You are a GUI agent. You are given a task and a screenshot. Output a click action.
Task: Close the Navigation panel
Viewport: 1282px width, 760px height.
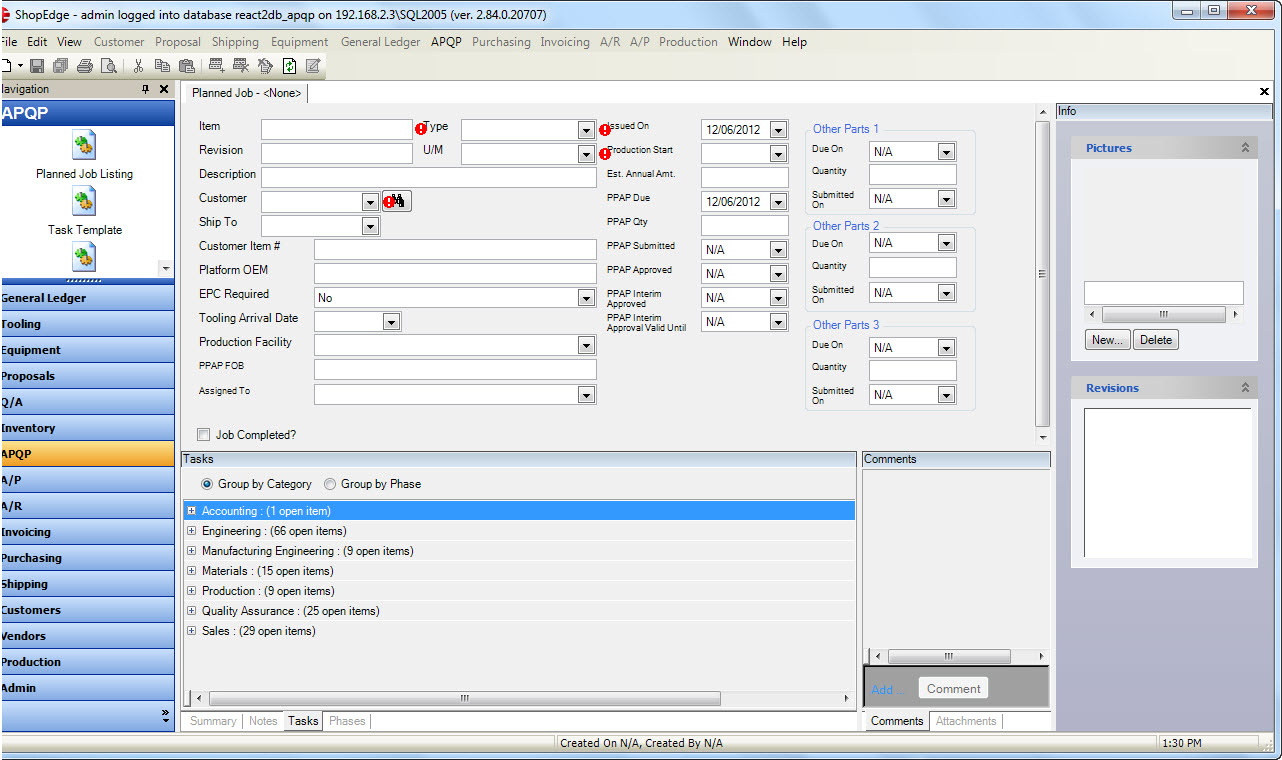pyautogui.click(x=164, y=89)
